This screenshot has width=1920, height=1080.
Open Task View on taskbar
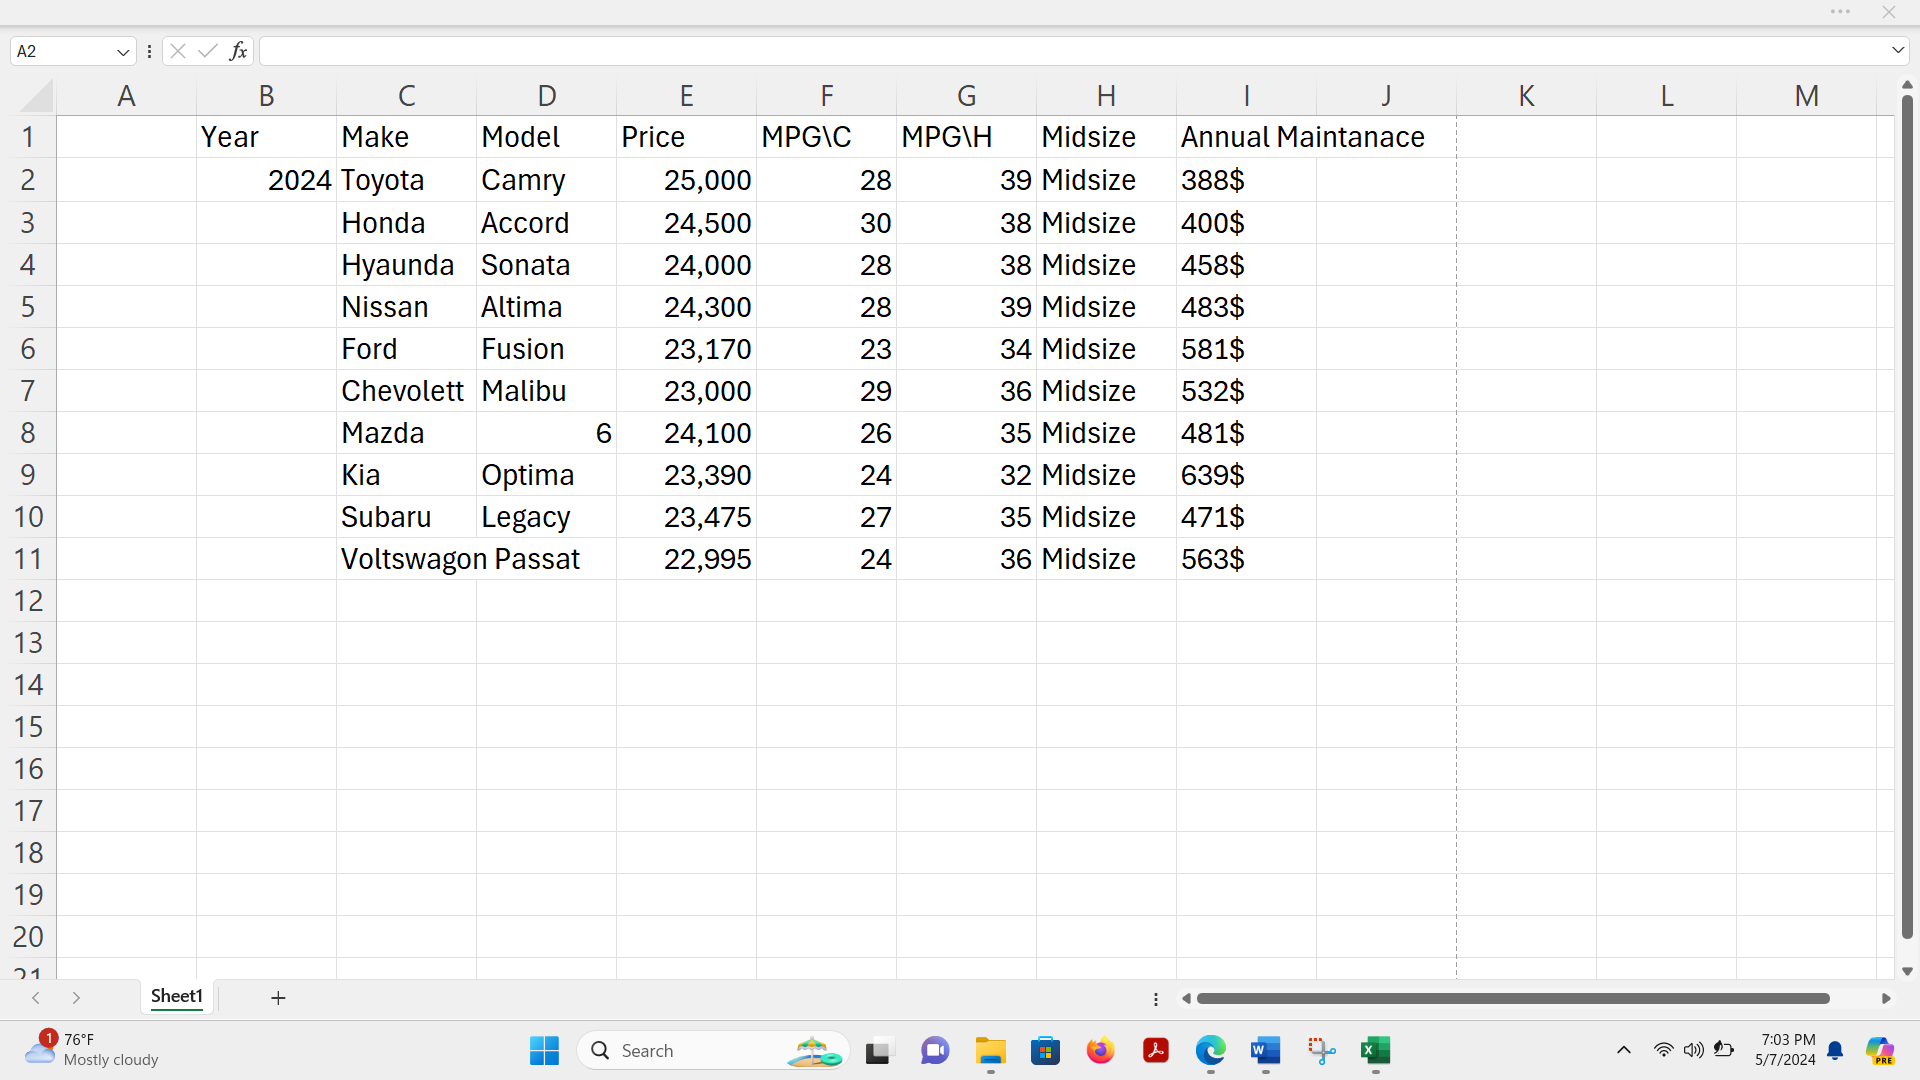tap(878, 1051)
